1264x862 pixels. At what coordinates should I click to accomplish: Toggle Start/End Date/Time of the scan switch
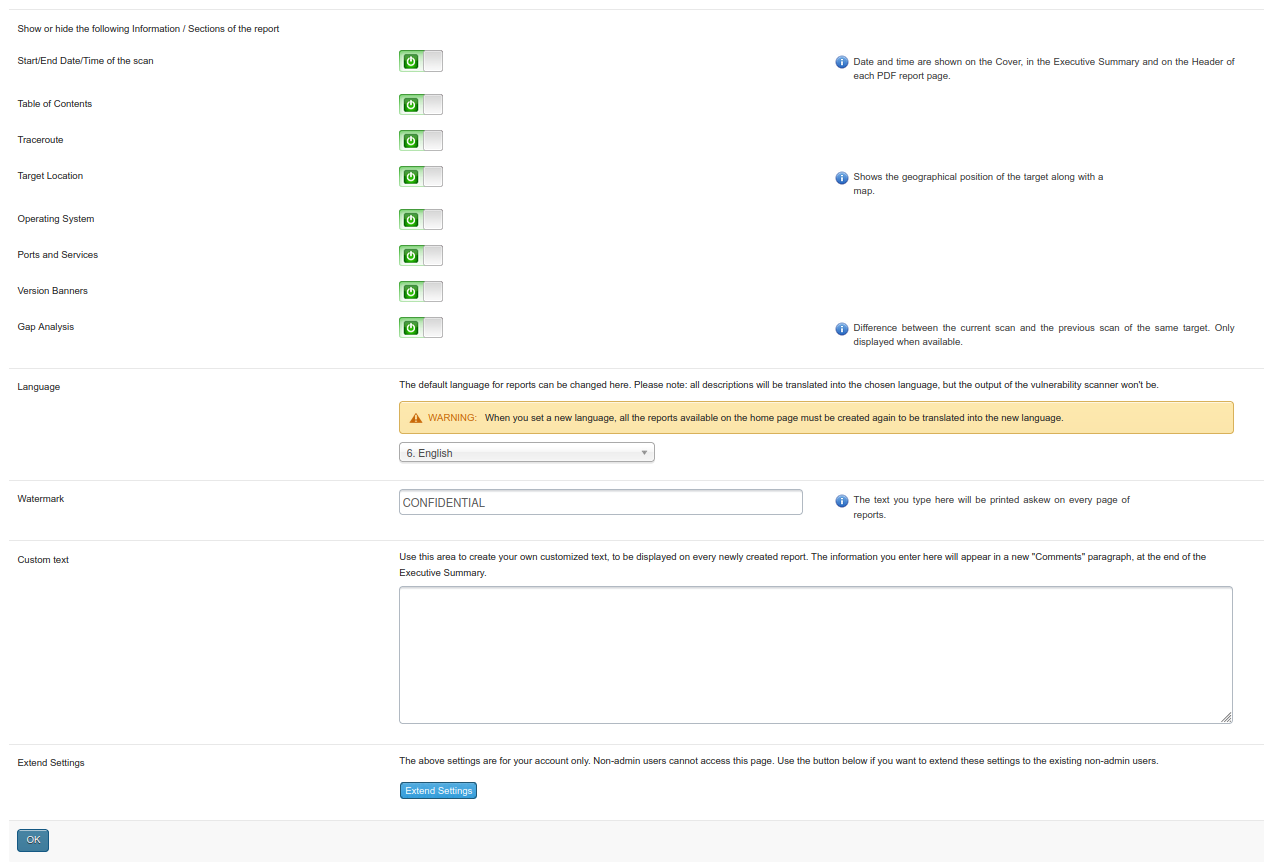coord(421,61)
